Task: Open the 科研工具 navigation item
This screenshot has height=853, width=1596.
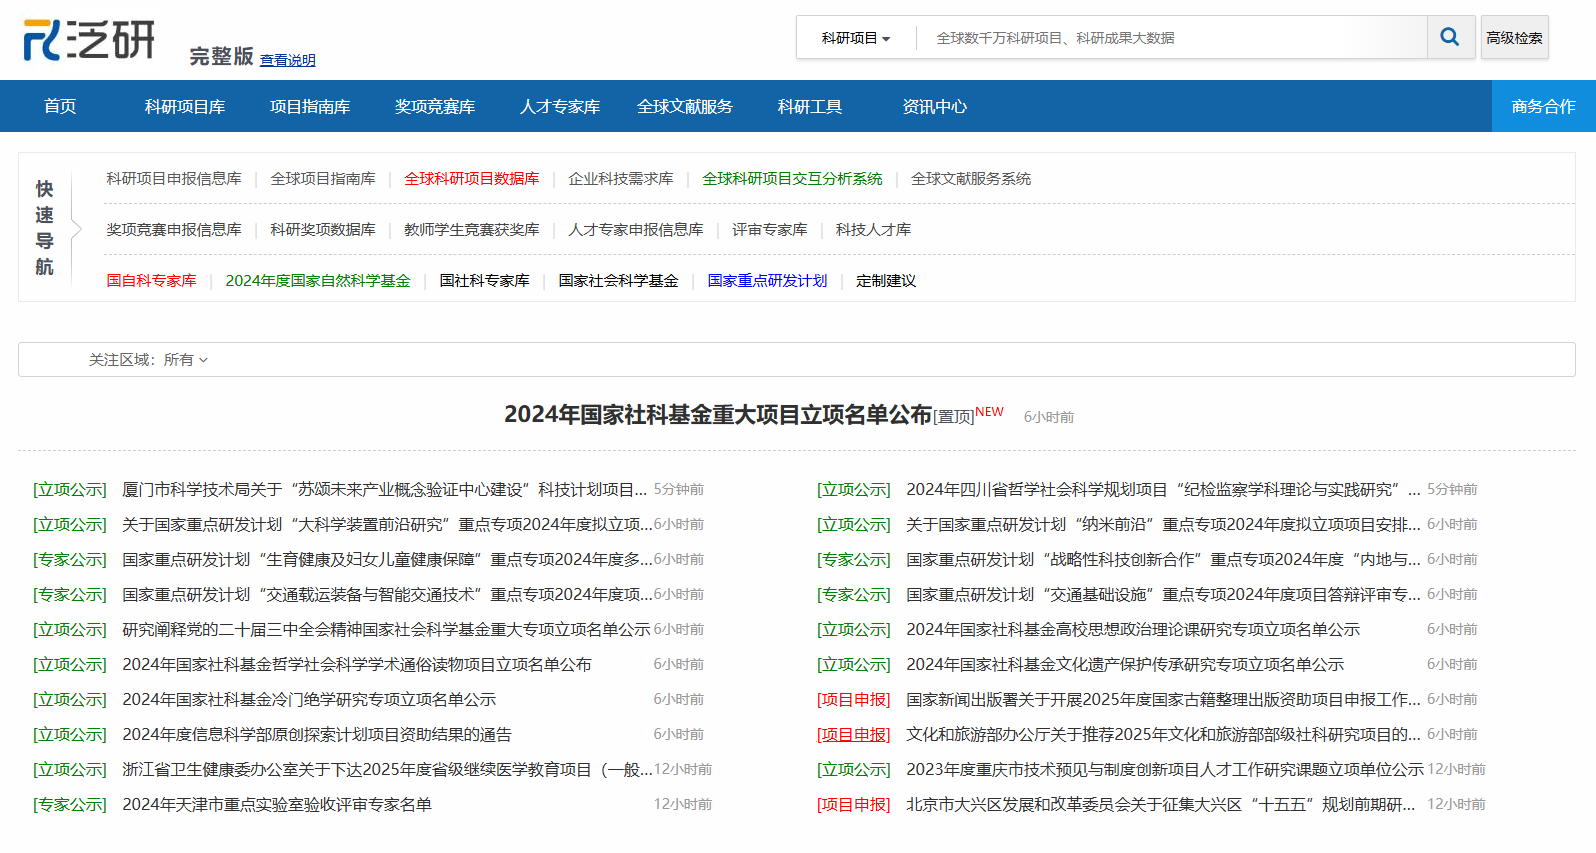Action: 810,106
